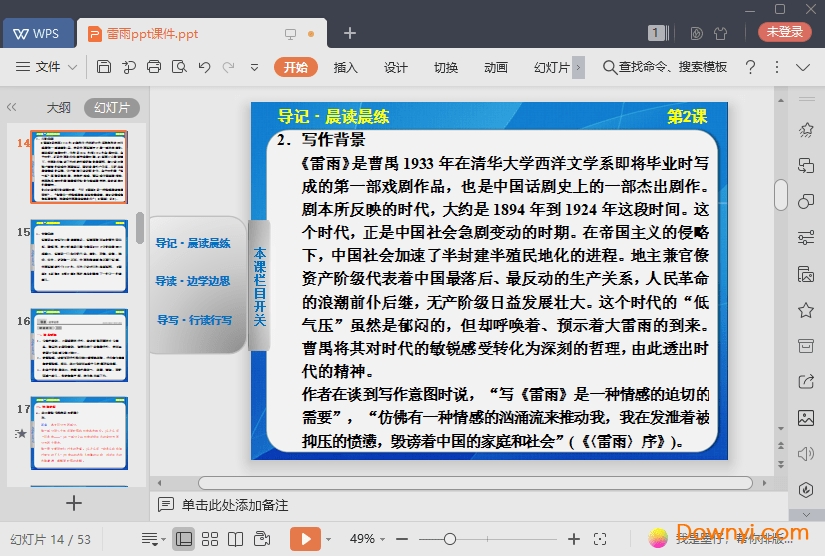
Task: Click the Save icon in quick toolbar
Action: point(104,67)
